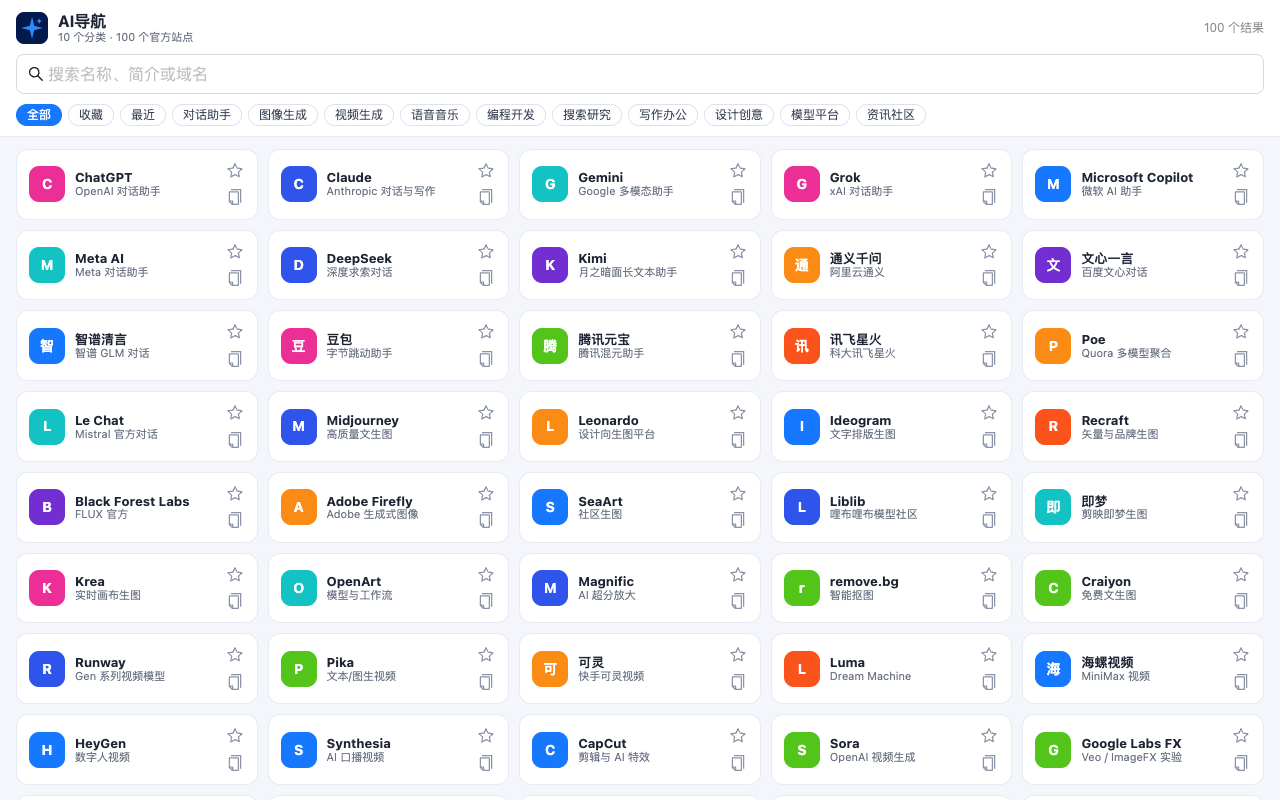Click the orange 通 avatar of 通义千问
The height and width of the screenshot is (800, 1280).
[x=802, y=265]
